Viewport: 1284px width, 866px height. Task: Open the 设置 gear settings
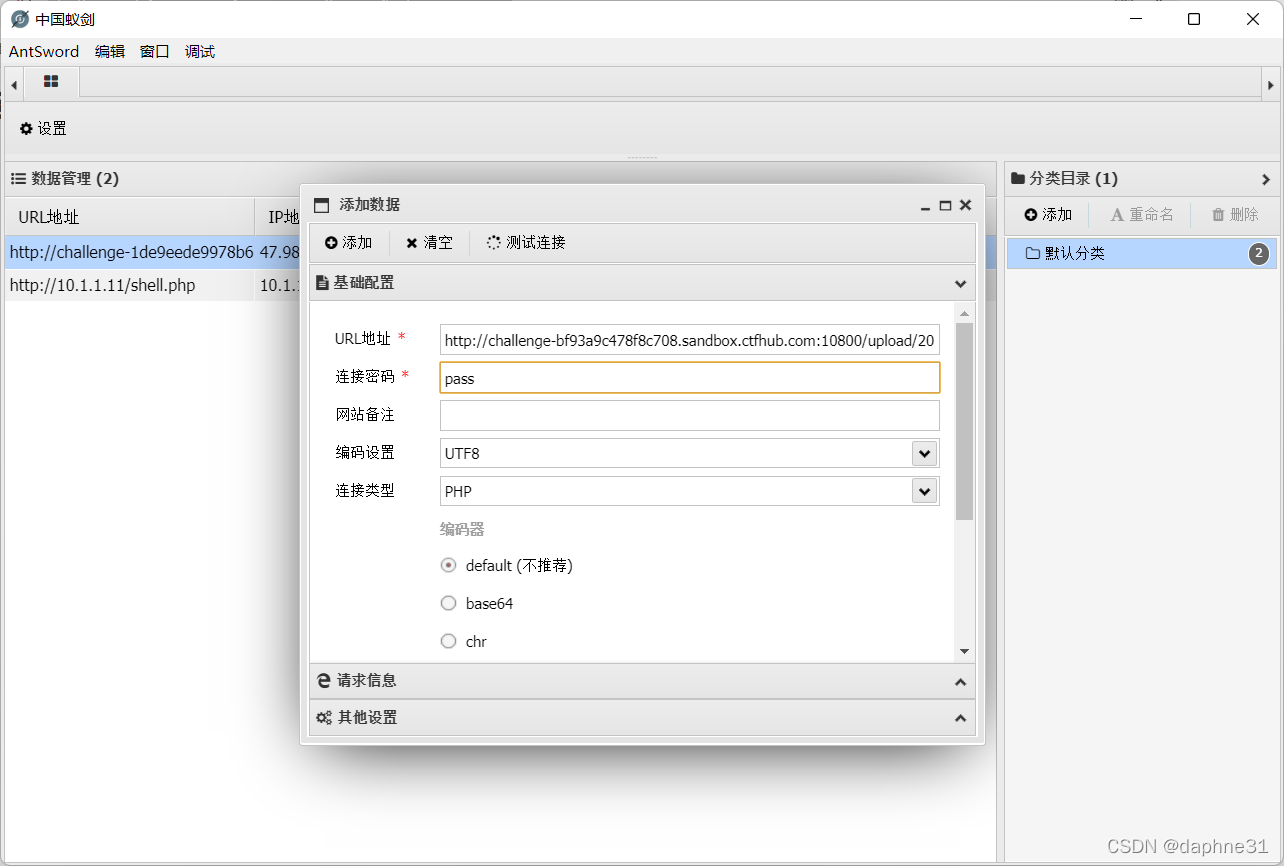(43, 129)
